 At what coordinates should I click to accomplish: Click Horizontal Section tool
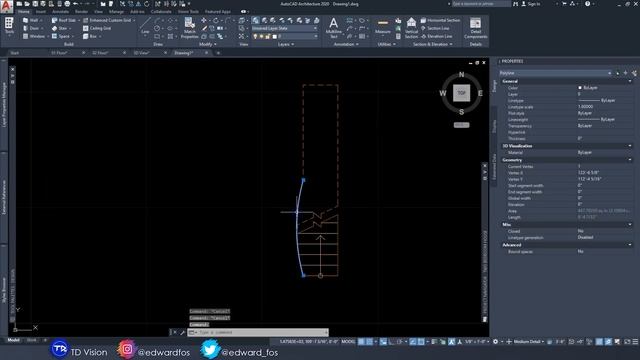(x=440, y=20)
